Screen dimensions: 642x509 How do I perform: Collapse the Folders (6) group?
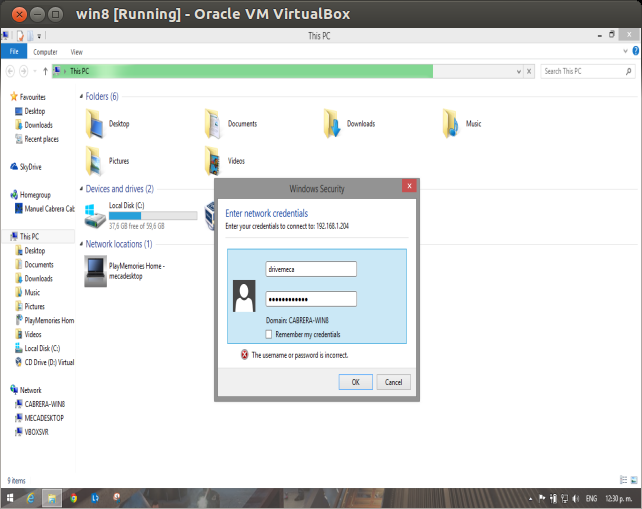click(81, 96)
